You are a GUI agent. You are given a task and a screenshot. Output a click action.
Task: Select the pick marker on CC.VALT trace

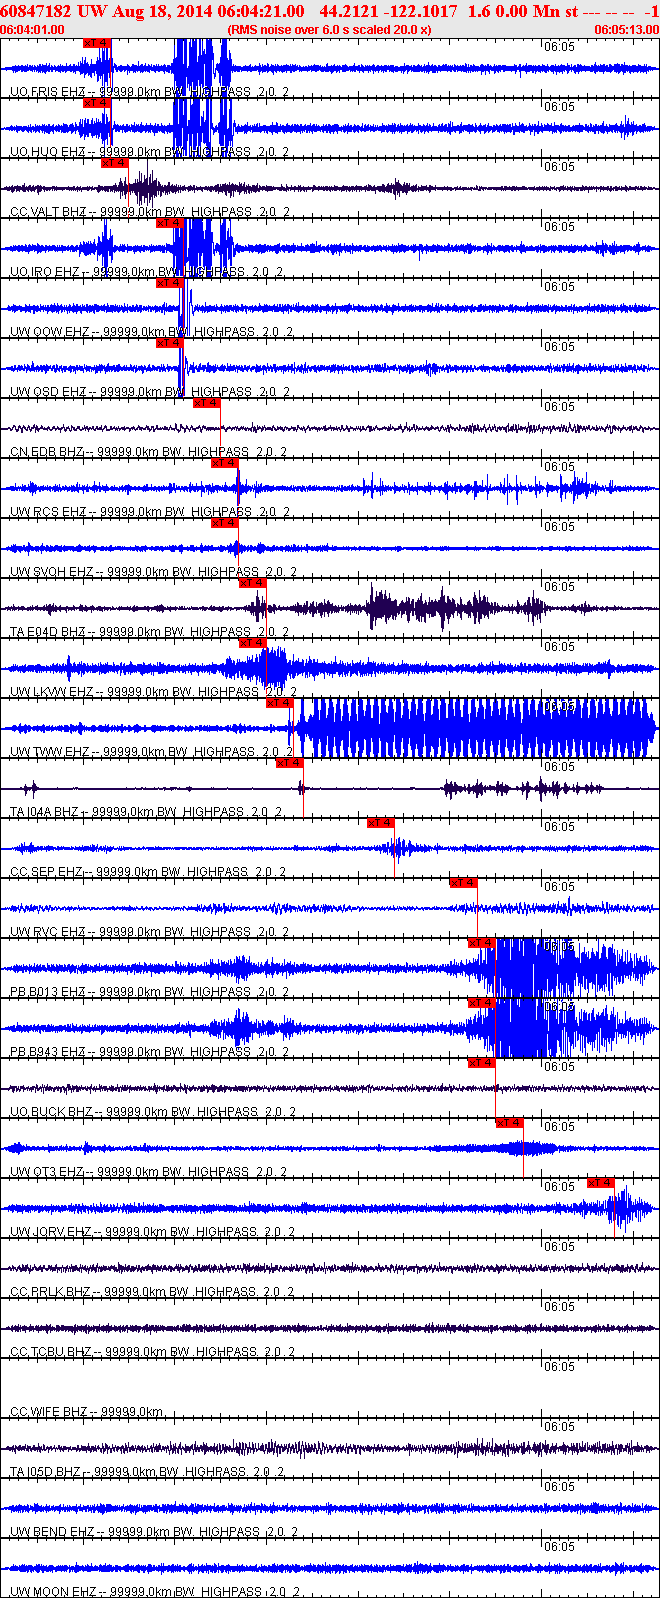pos(115,163)
